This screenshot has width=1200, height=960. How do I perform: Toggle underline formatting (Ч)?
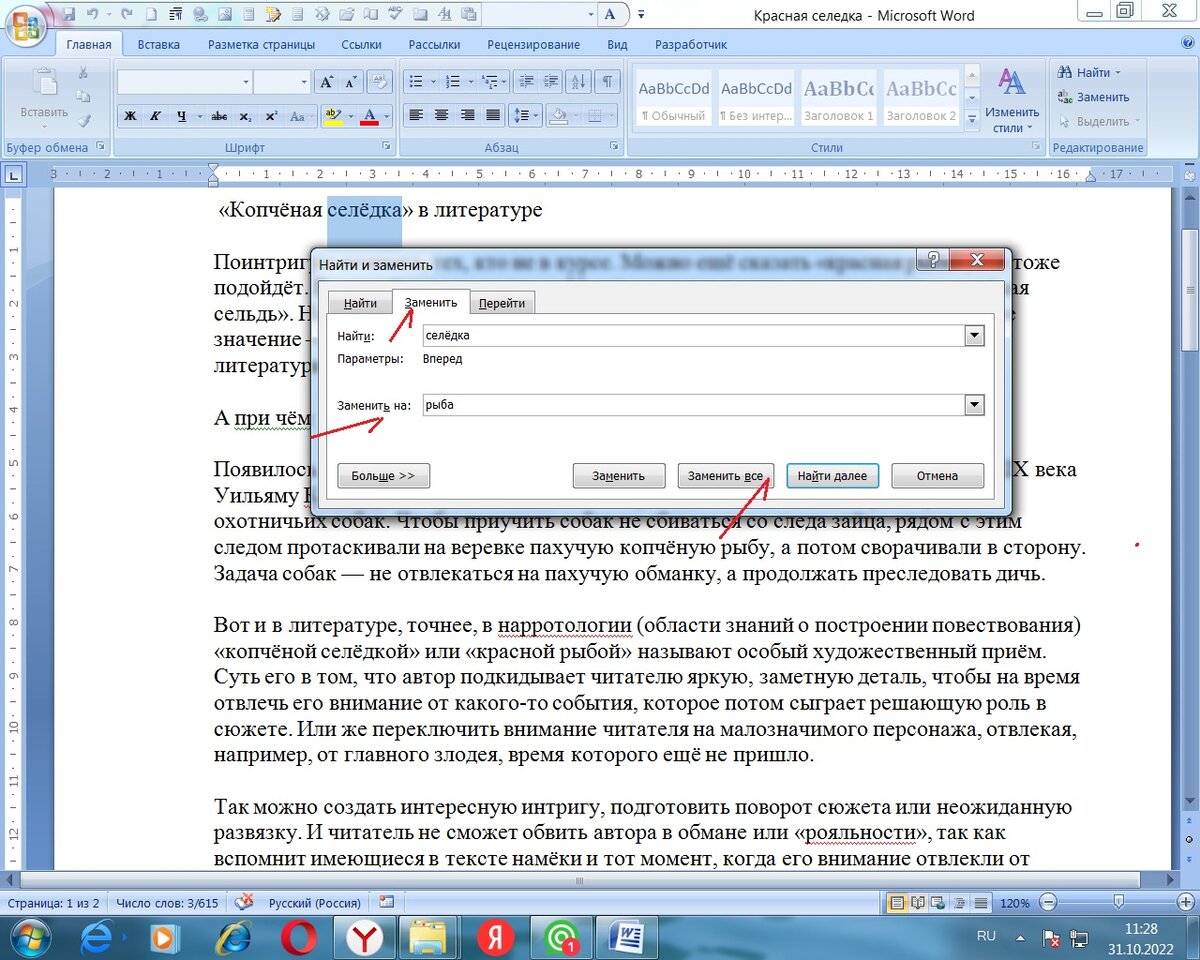181,116
